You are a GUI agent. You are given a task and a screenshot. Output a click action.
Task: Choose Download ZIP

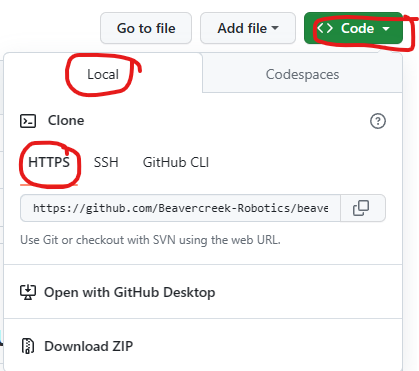[x=203, y=346]
